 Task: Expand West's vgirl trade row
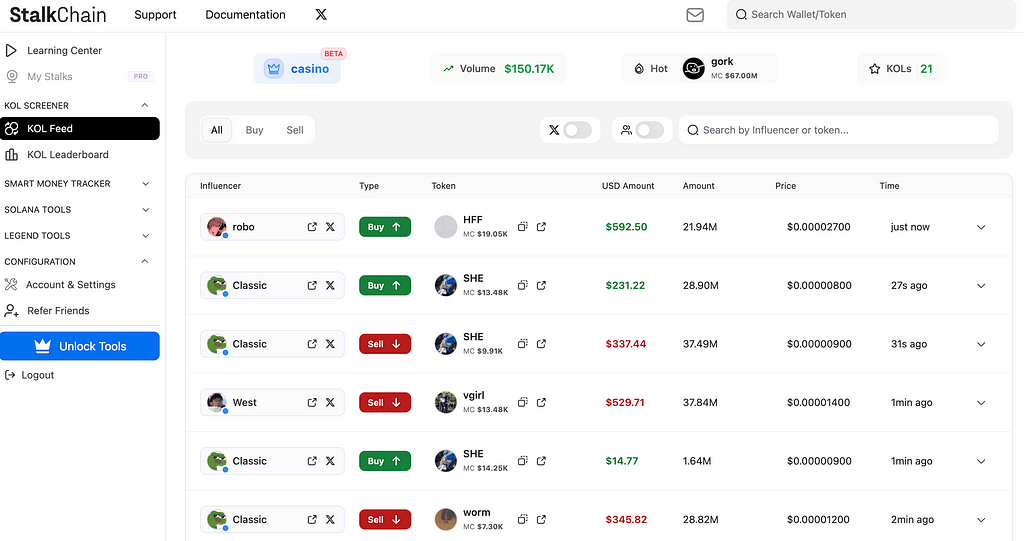[x=981, y=402]
